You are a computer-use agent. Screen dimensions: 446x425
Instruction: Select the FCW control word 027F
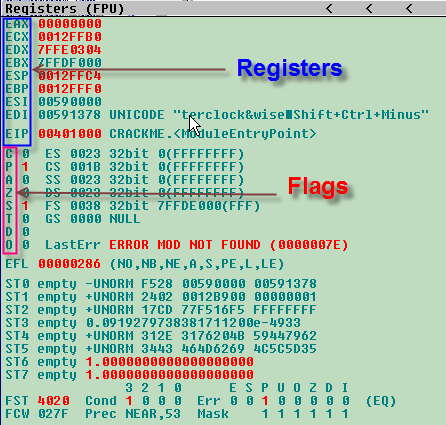pos(54,414)
